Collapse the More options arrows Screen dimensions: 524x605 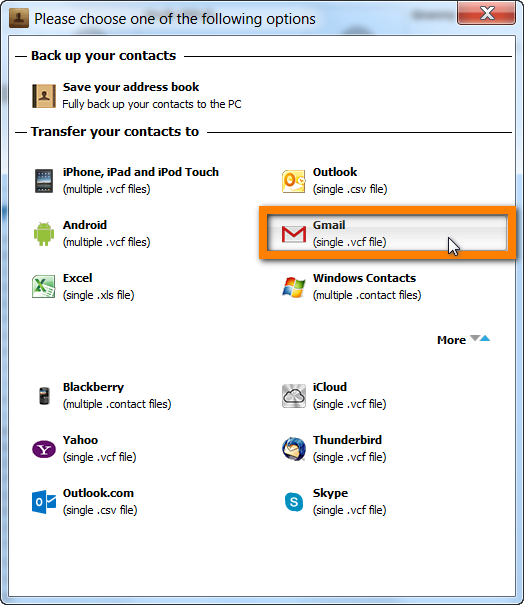[480, 338]
